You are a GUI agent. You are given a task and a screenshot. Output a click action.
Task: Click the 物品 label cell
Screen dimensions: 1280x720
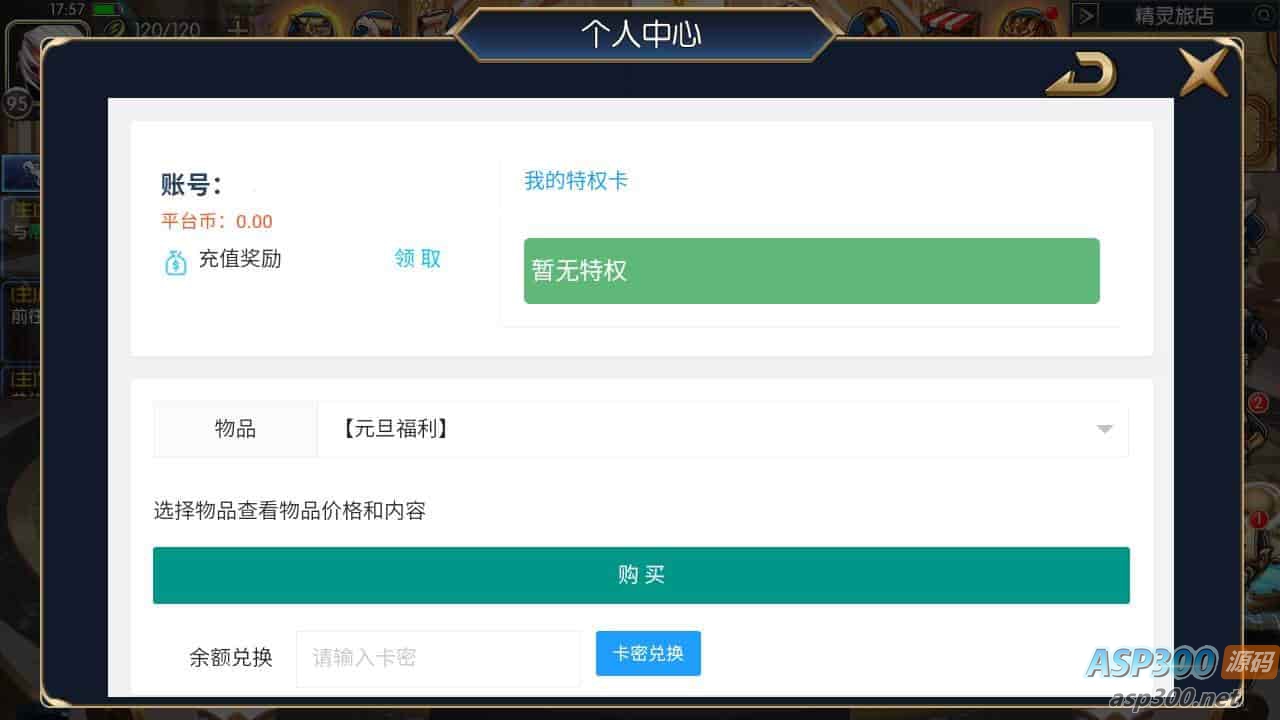click(x=235, y=429)
